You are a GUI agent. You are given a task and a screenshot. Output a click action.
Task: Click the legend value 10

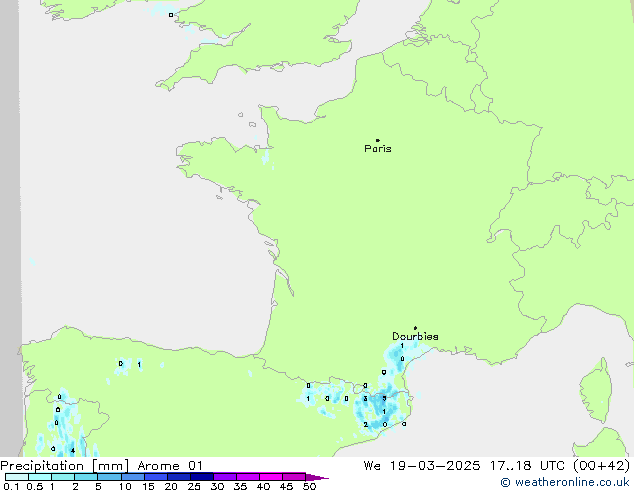(x=125, y=486)
